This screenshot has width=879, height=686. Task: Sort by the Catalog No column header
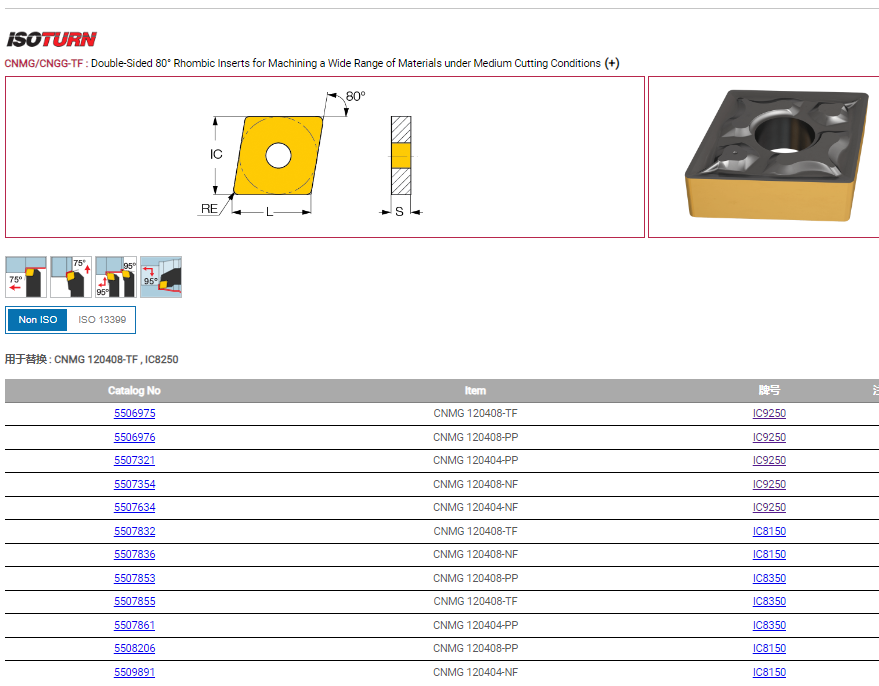point(134,391)
